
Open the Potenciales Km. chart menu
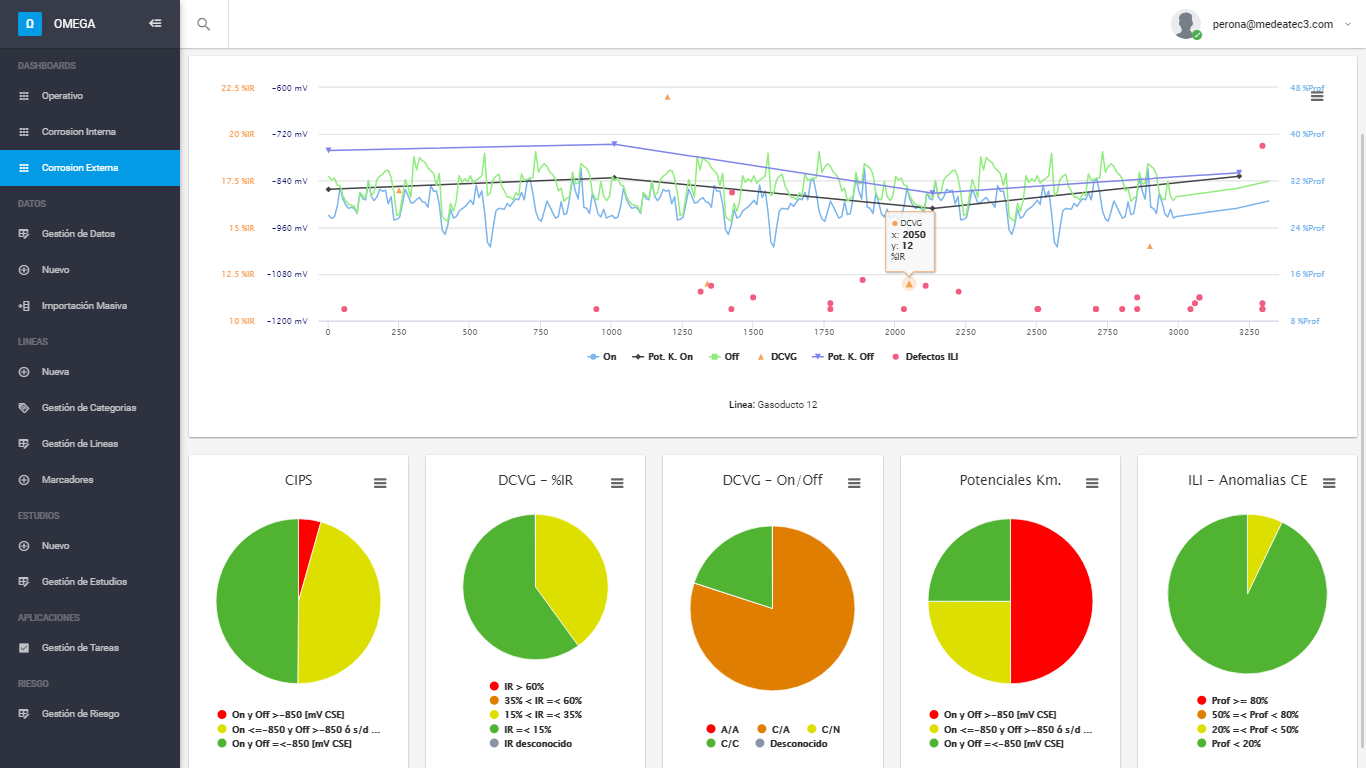coord(1092,483)
